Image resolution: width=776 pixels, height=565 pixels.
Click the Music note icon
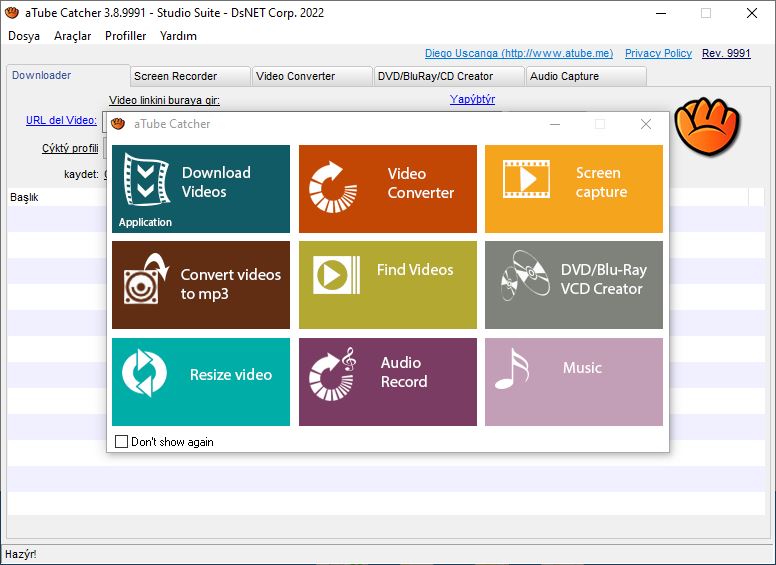512,369
